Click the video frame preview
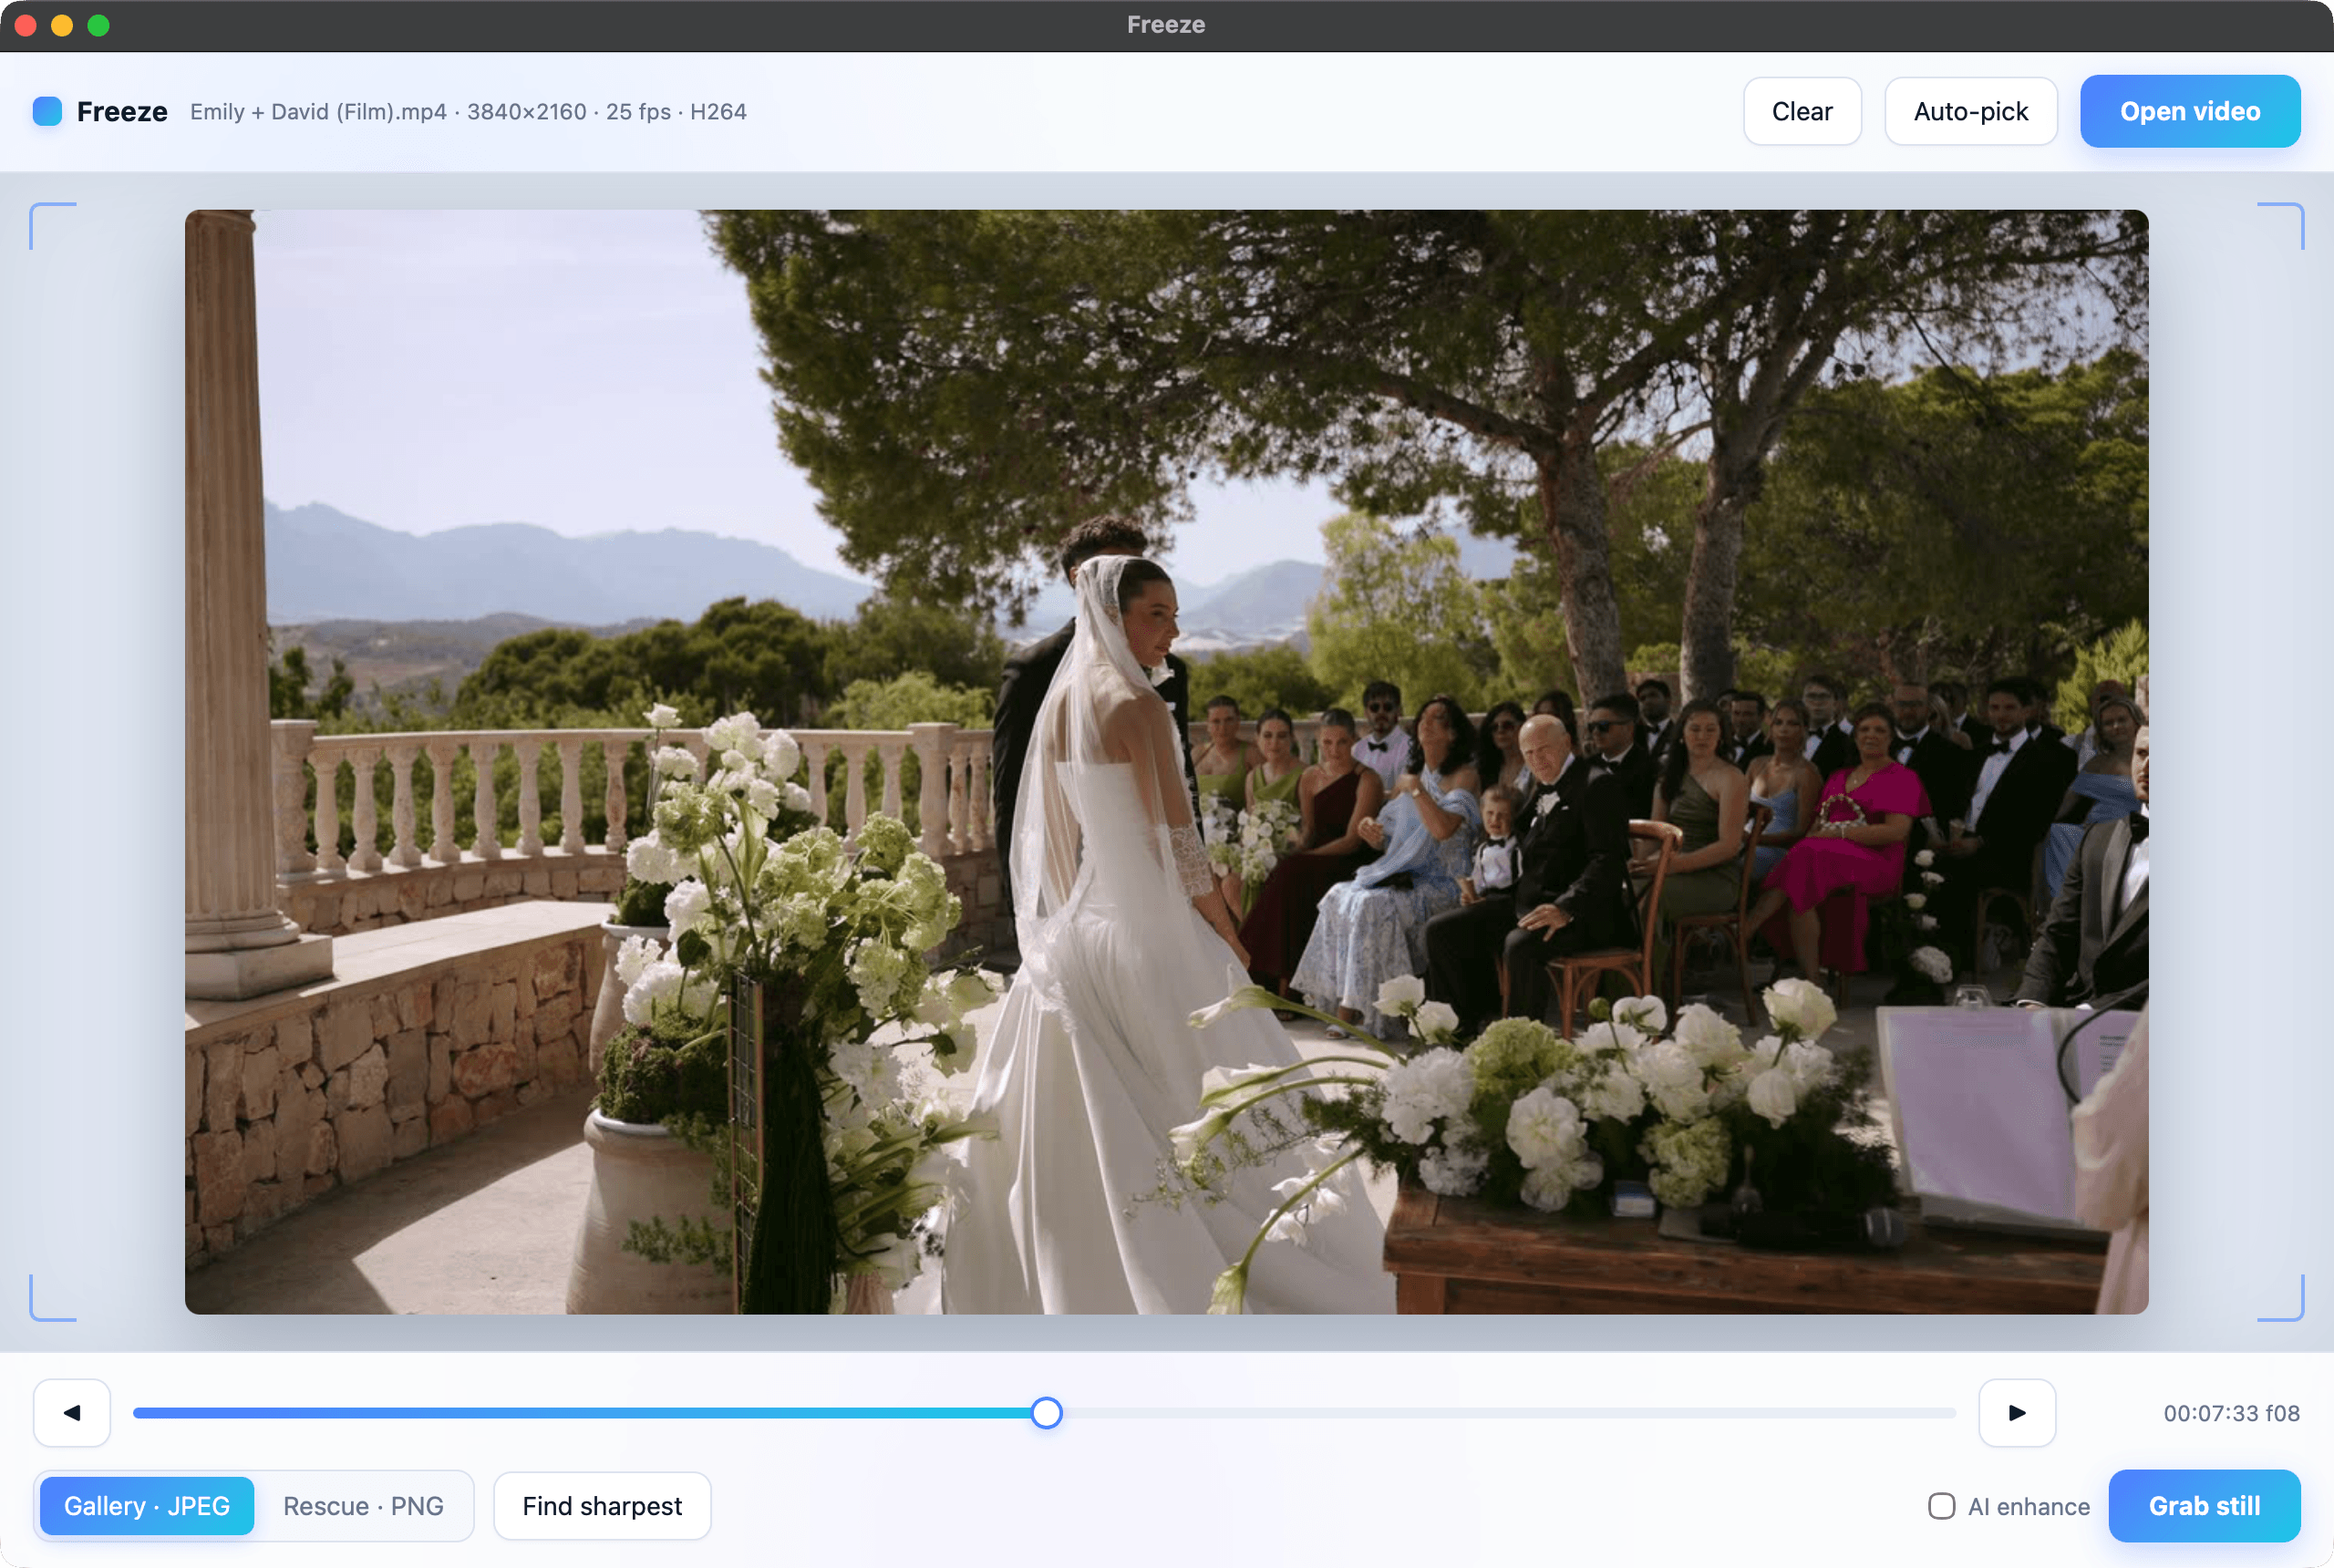 click(1166, 761)
